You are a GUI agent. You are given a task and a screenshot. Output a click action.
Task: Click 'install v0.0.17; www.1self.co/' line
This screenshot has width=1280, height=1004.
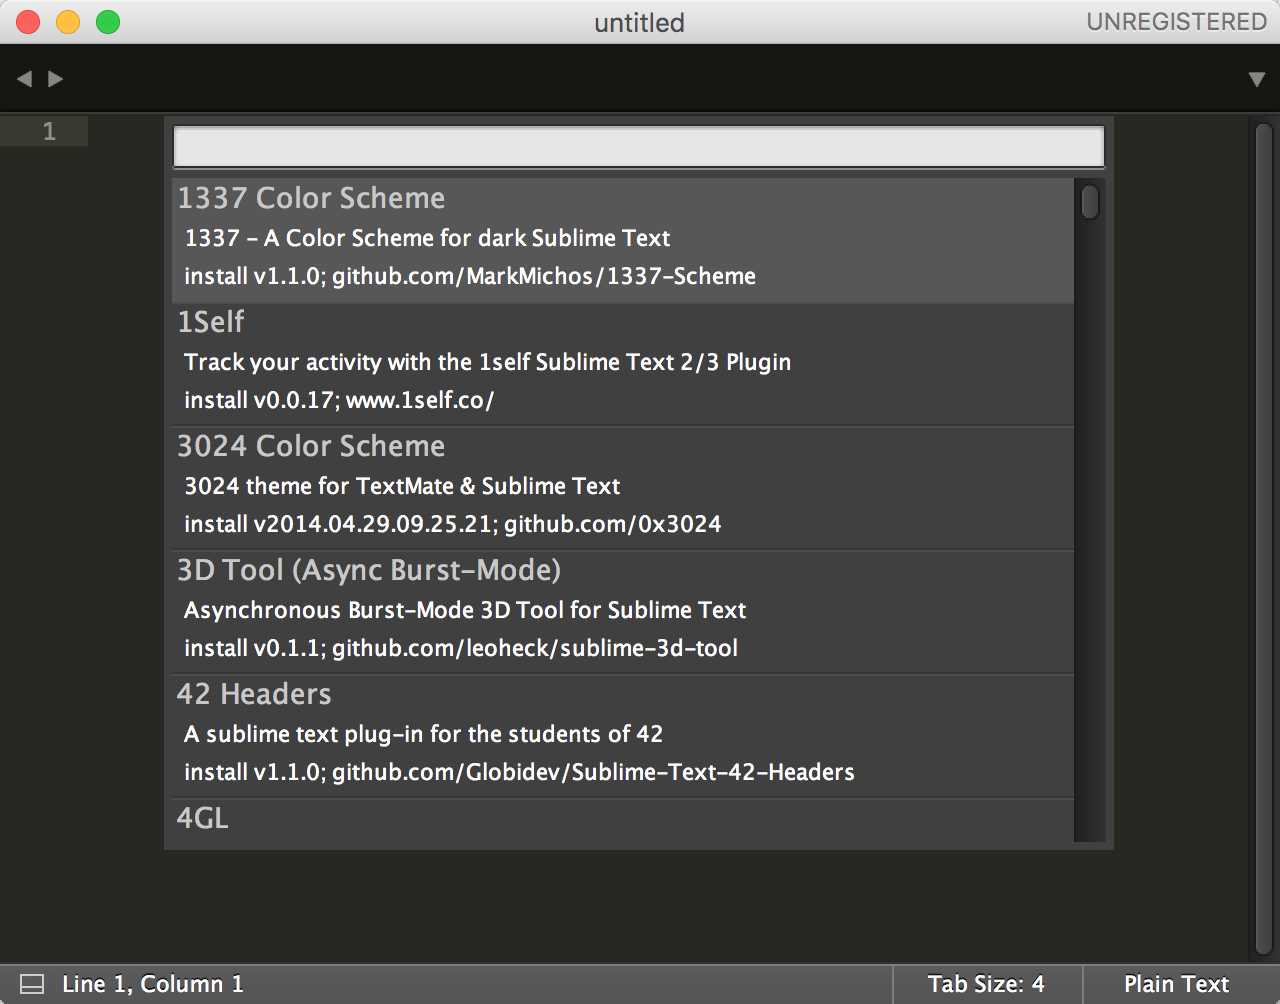pos(339,400)
